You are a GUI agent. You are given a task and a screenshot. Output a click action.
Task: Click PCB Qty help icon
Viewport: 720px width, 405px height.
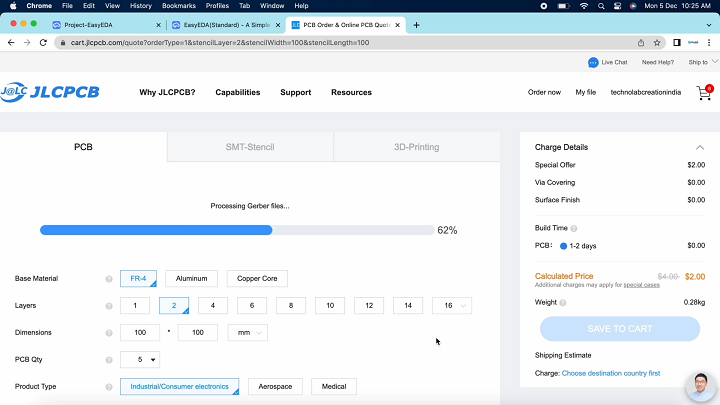pos(109,360)
